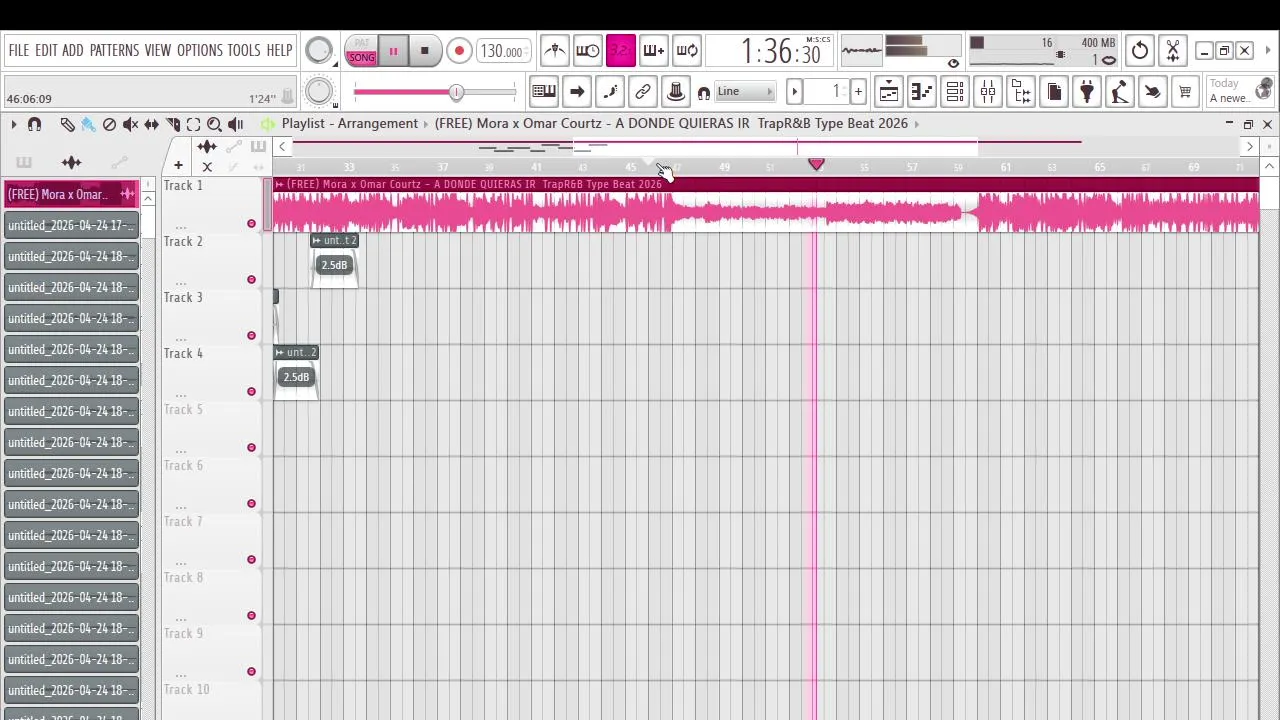Open the playlist menu arrow
This screenshot has height=720, width=1280.
point(13,124)
